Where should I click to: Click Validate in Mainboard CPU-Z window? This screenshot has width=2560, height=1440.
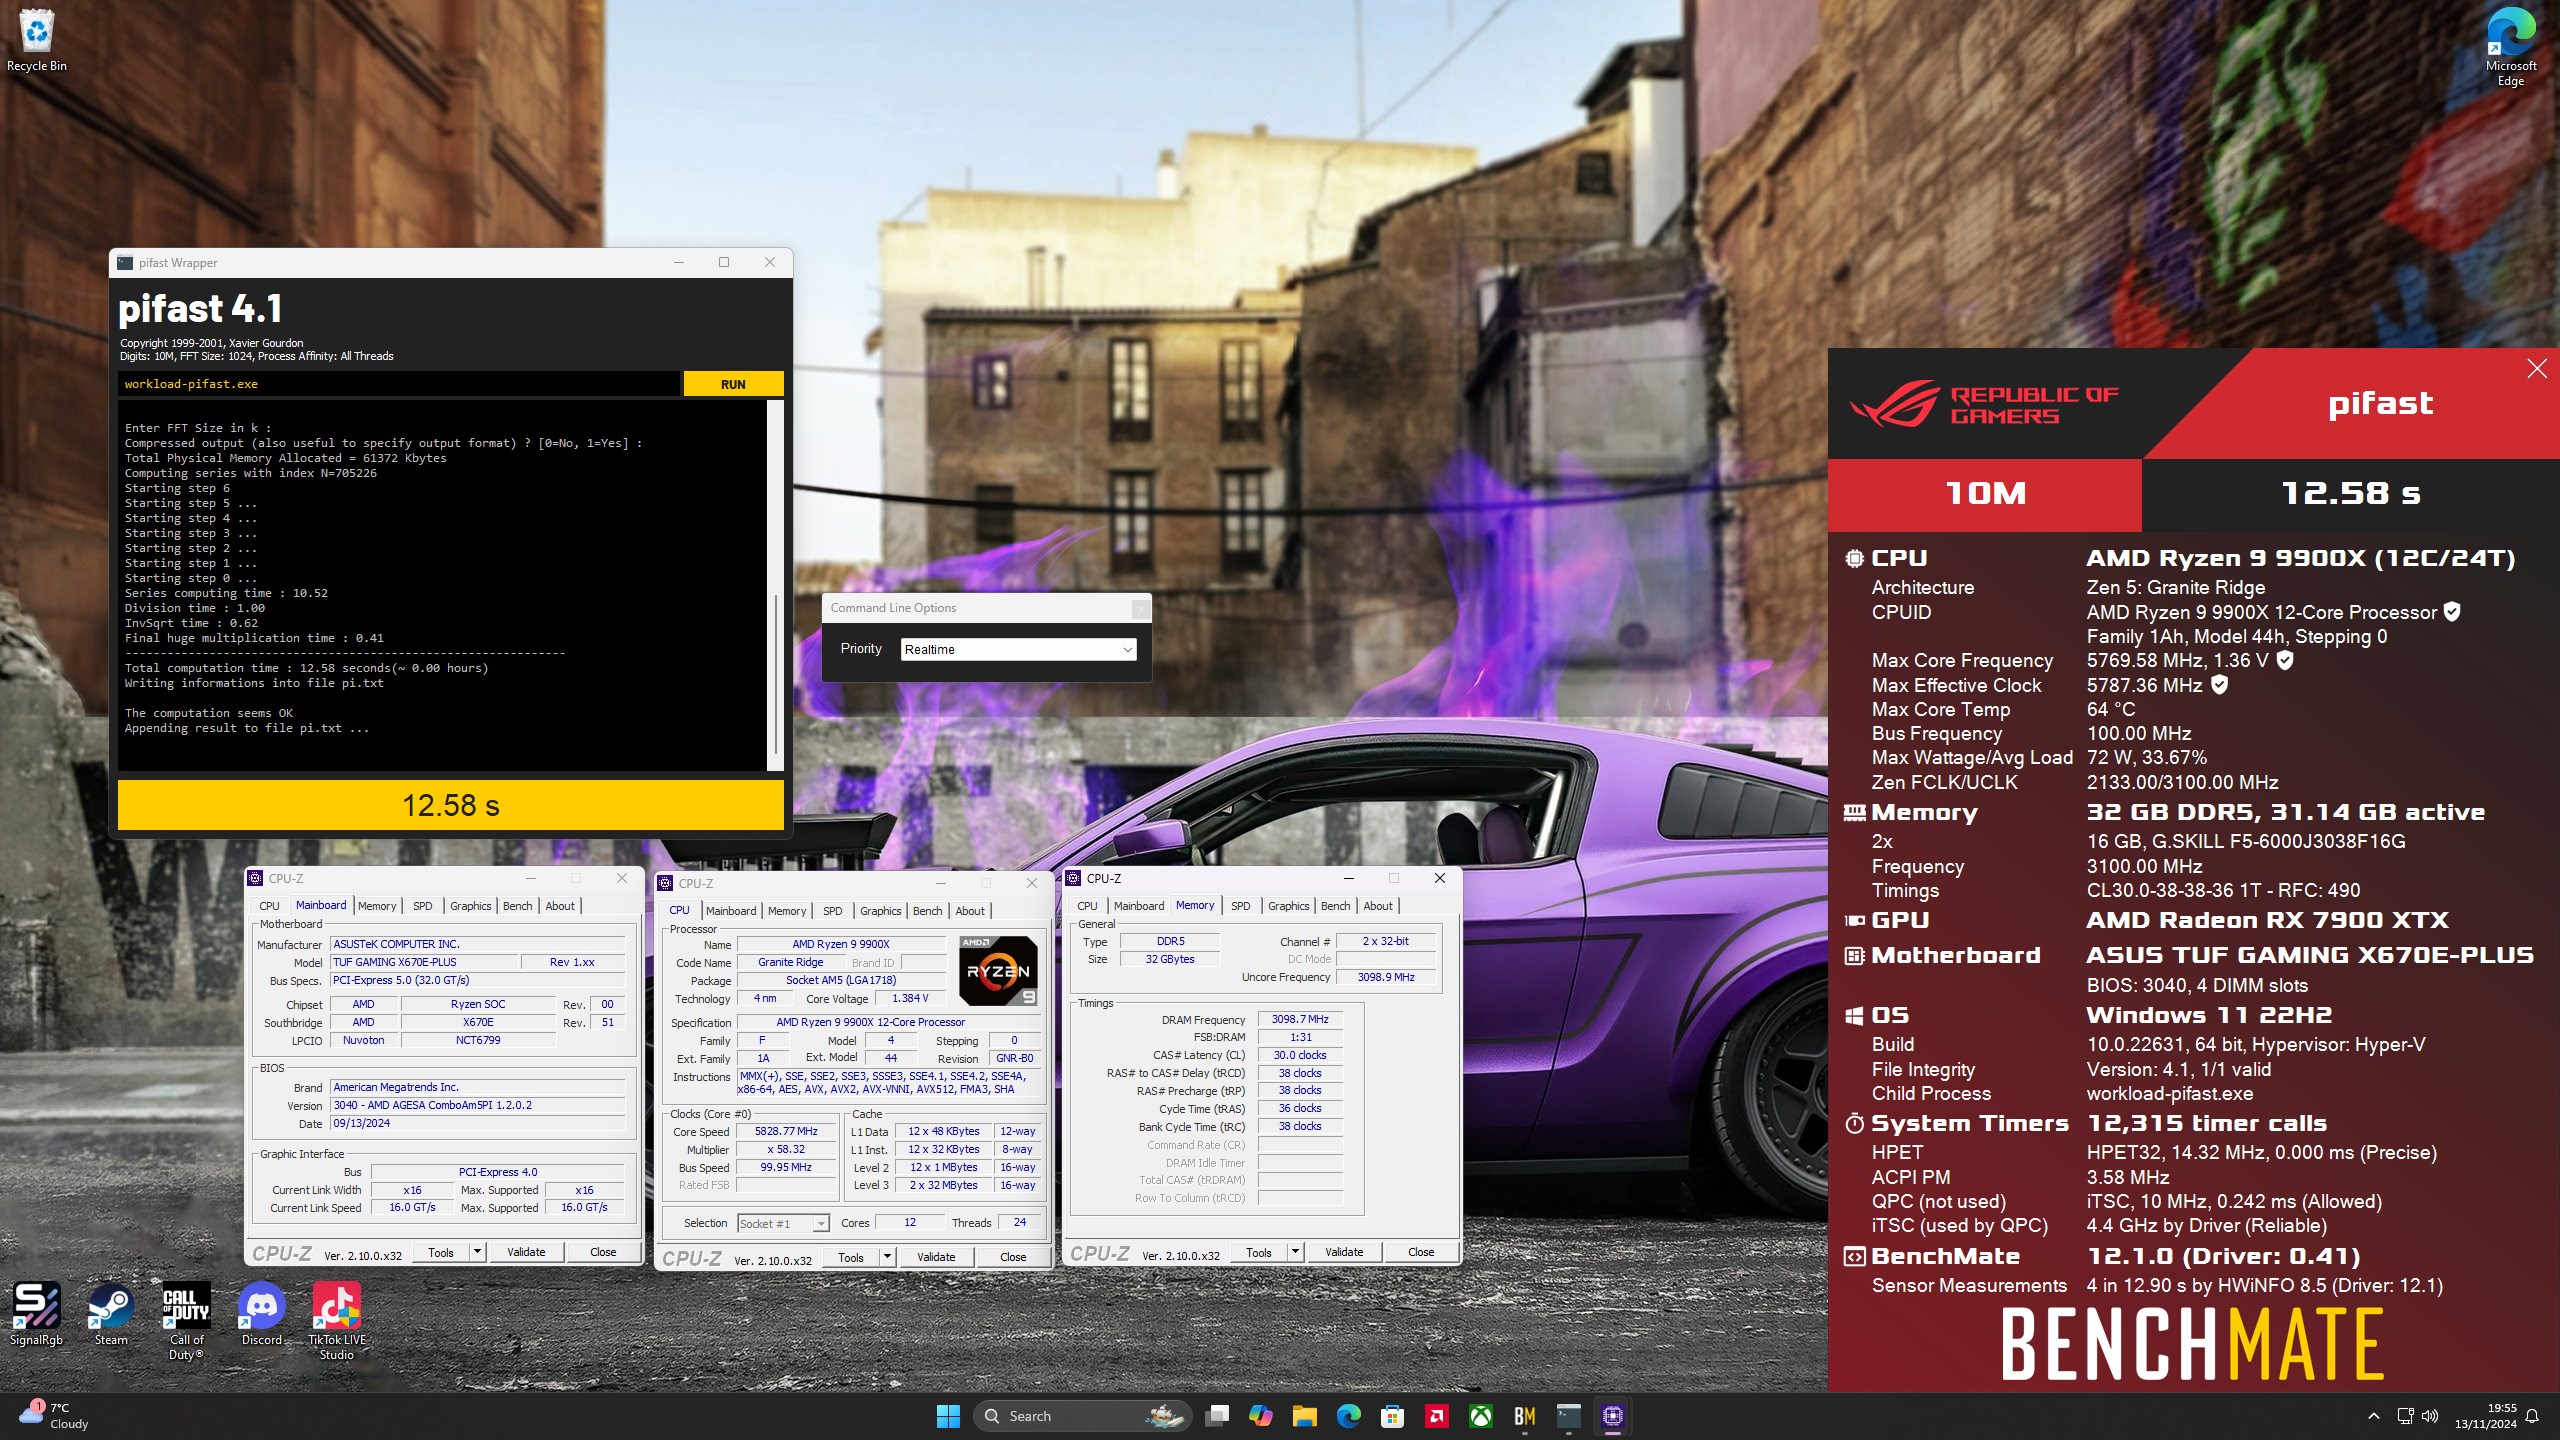click(526, 1252)
